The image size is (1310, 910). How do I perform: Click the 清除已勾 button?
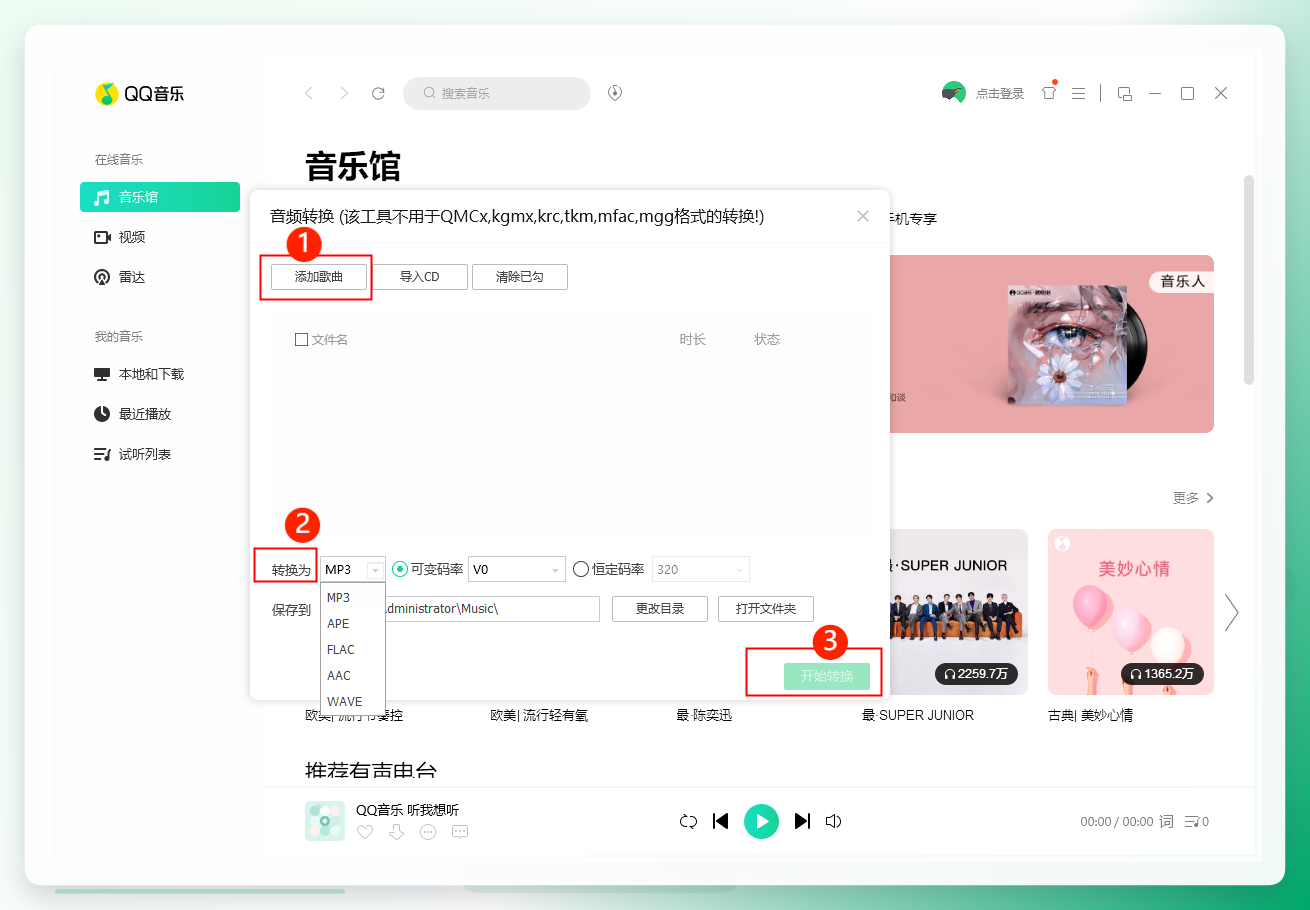pyautogui.click(x=520, y=277)
